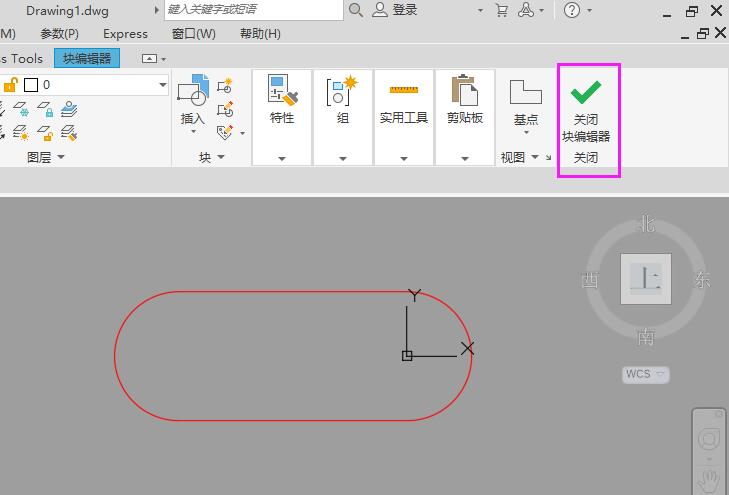Switch to the 块编辑器 ribbon tab
Viewport: 729px width, 495px height.
click(87, 58)
